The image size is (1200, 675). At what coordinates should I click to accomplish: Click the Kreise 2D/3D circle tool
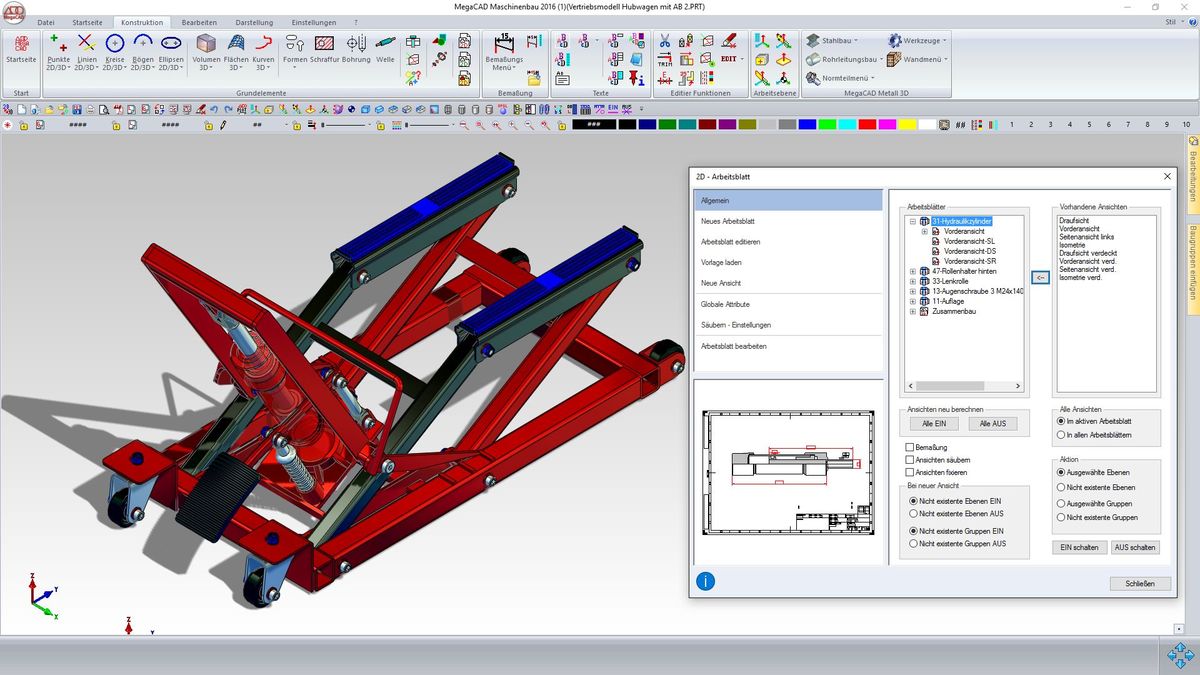pos(114,49)
